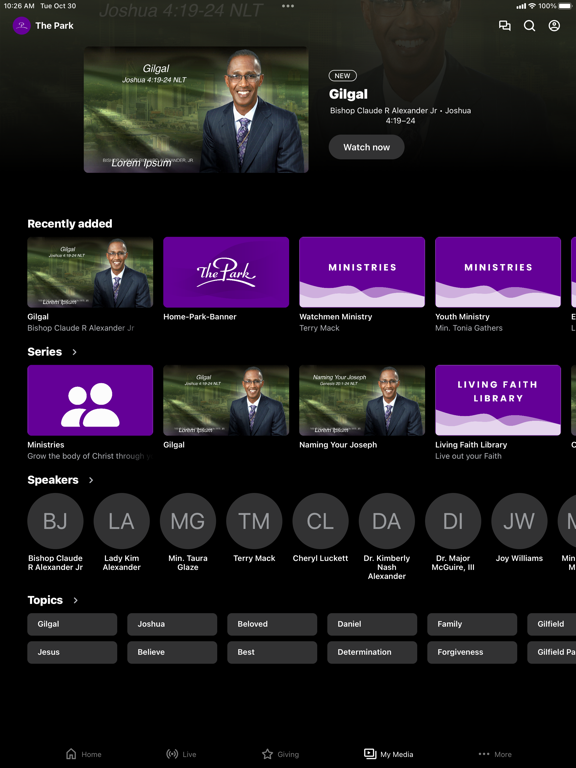Tap the three-dot multitasking indicator at top
Screen dimensions: 576x768
tap(288, 6)
